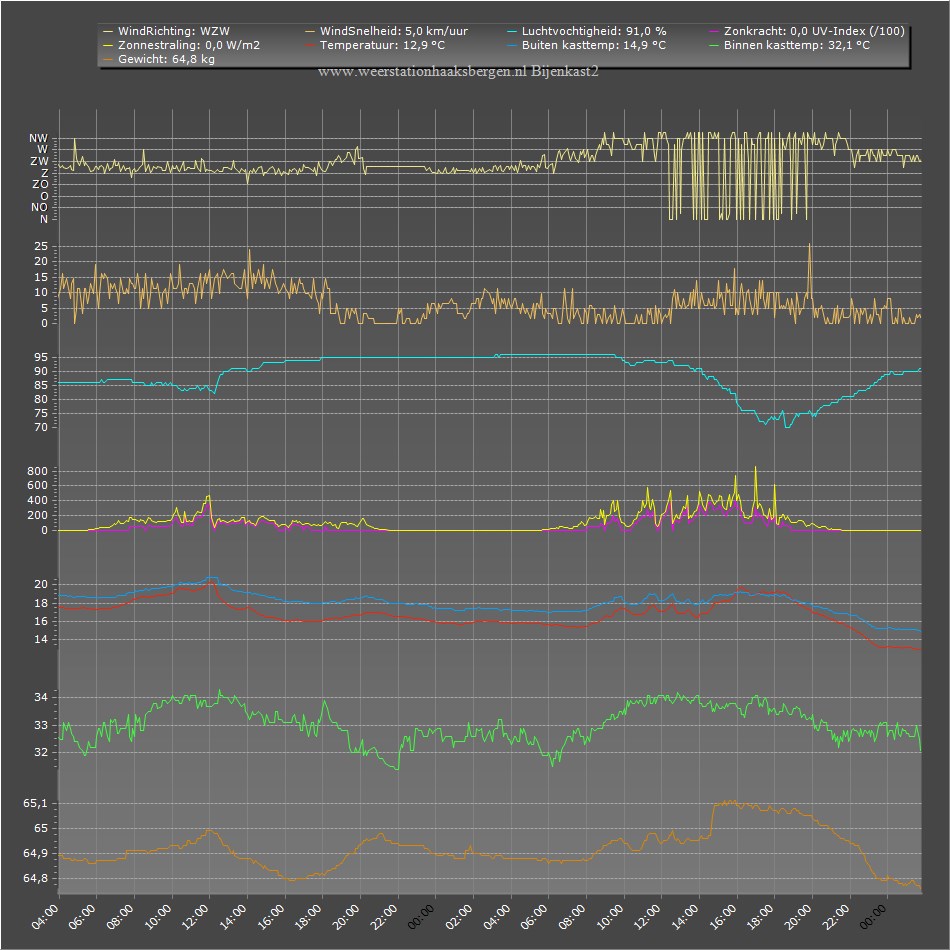This screenshot has height=950, width=950.
Task: Click the red line swatch beside Temperatuur
Action: point(310,45)
